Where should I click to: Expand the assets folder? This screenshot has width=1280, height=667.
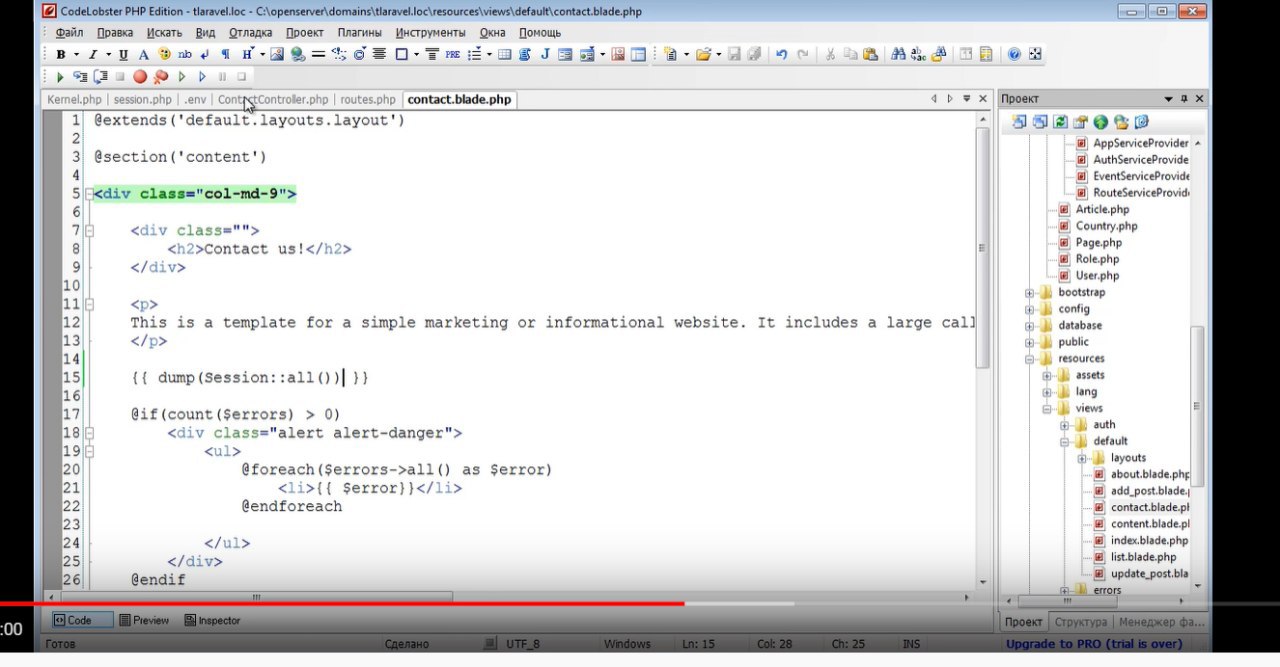click(1047, 376)
